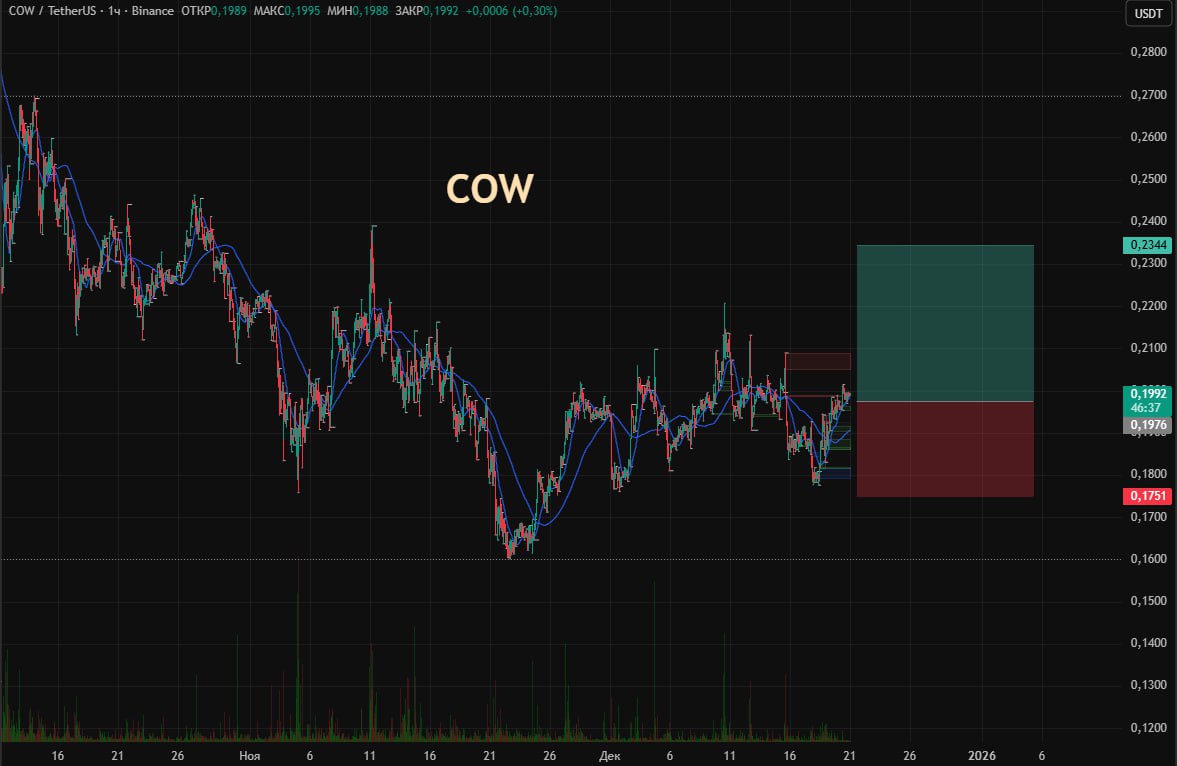Click the 0,2700 price scale value

(x=1148, y=95)
